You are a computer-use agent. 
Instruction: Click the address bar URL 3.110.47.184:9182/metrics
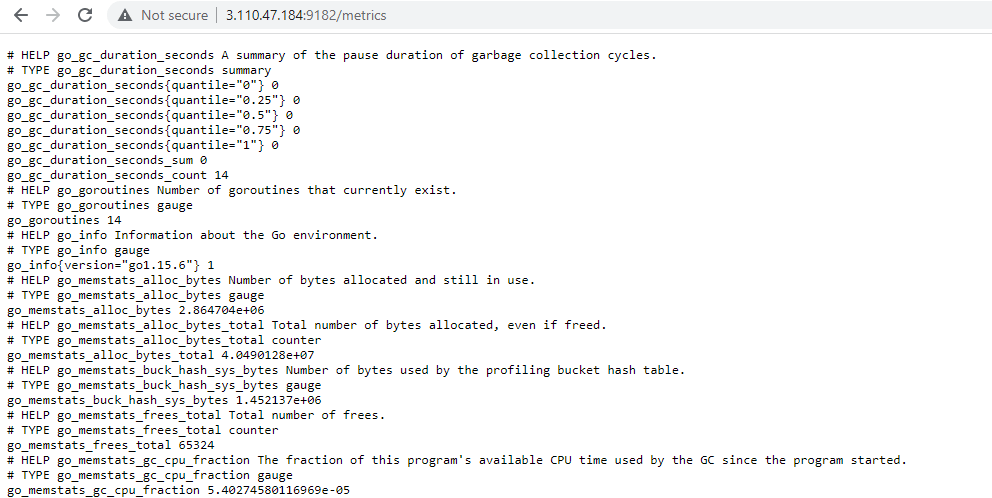pos(306,15)
